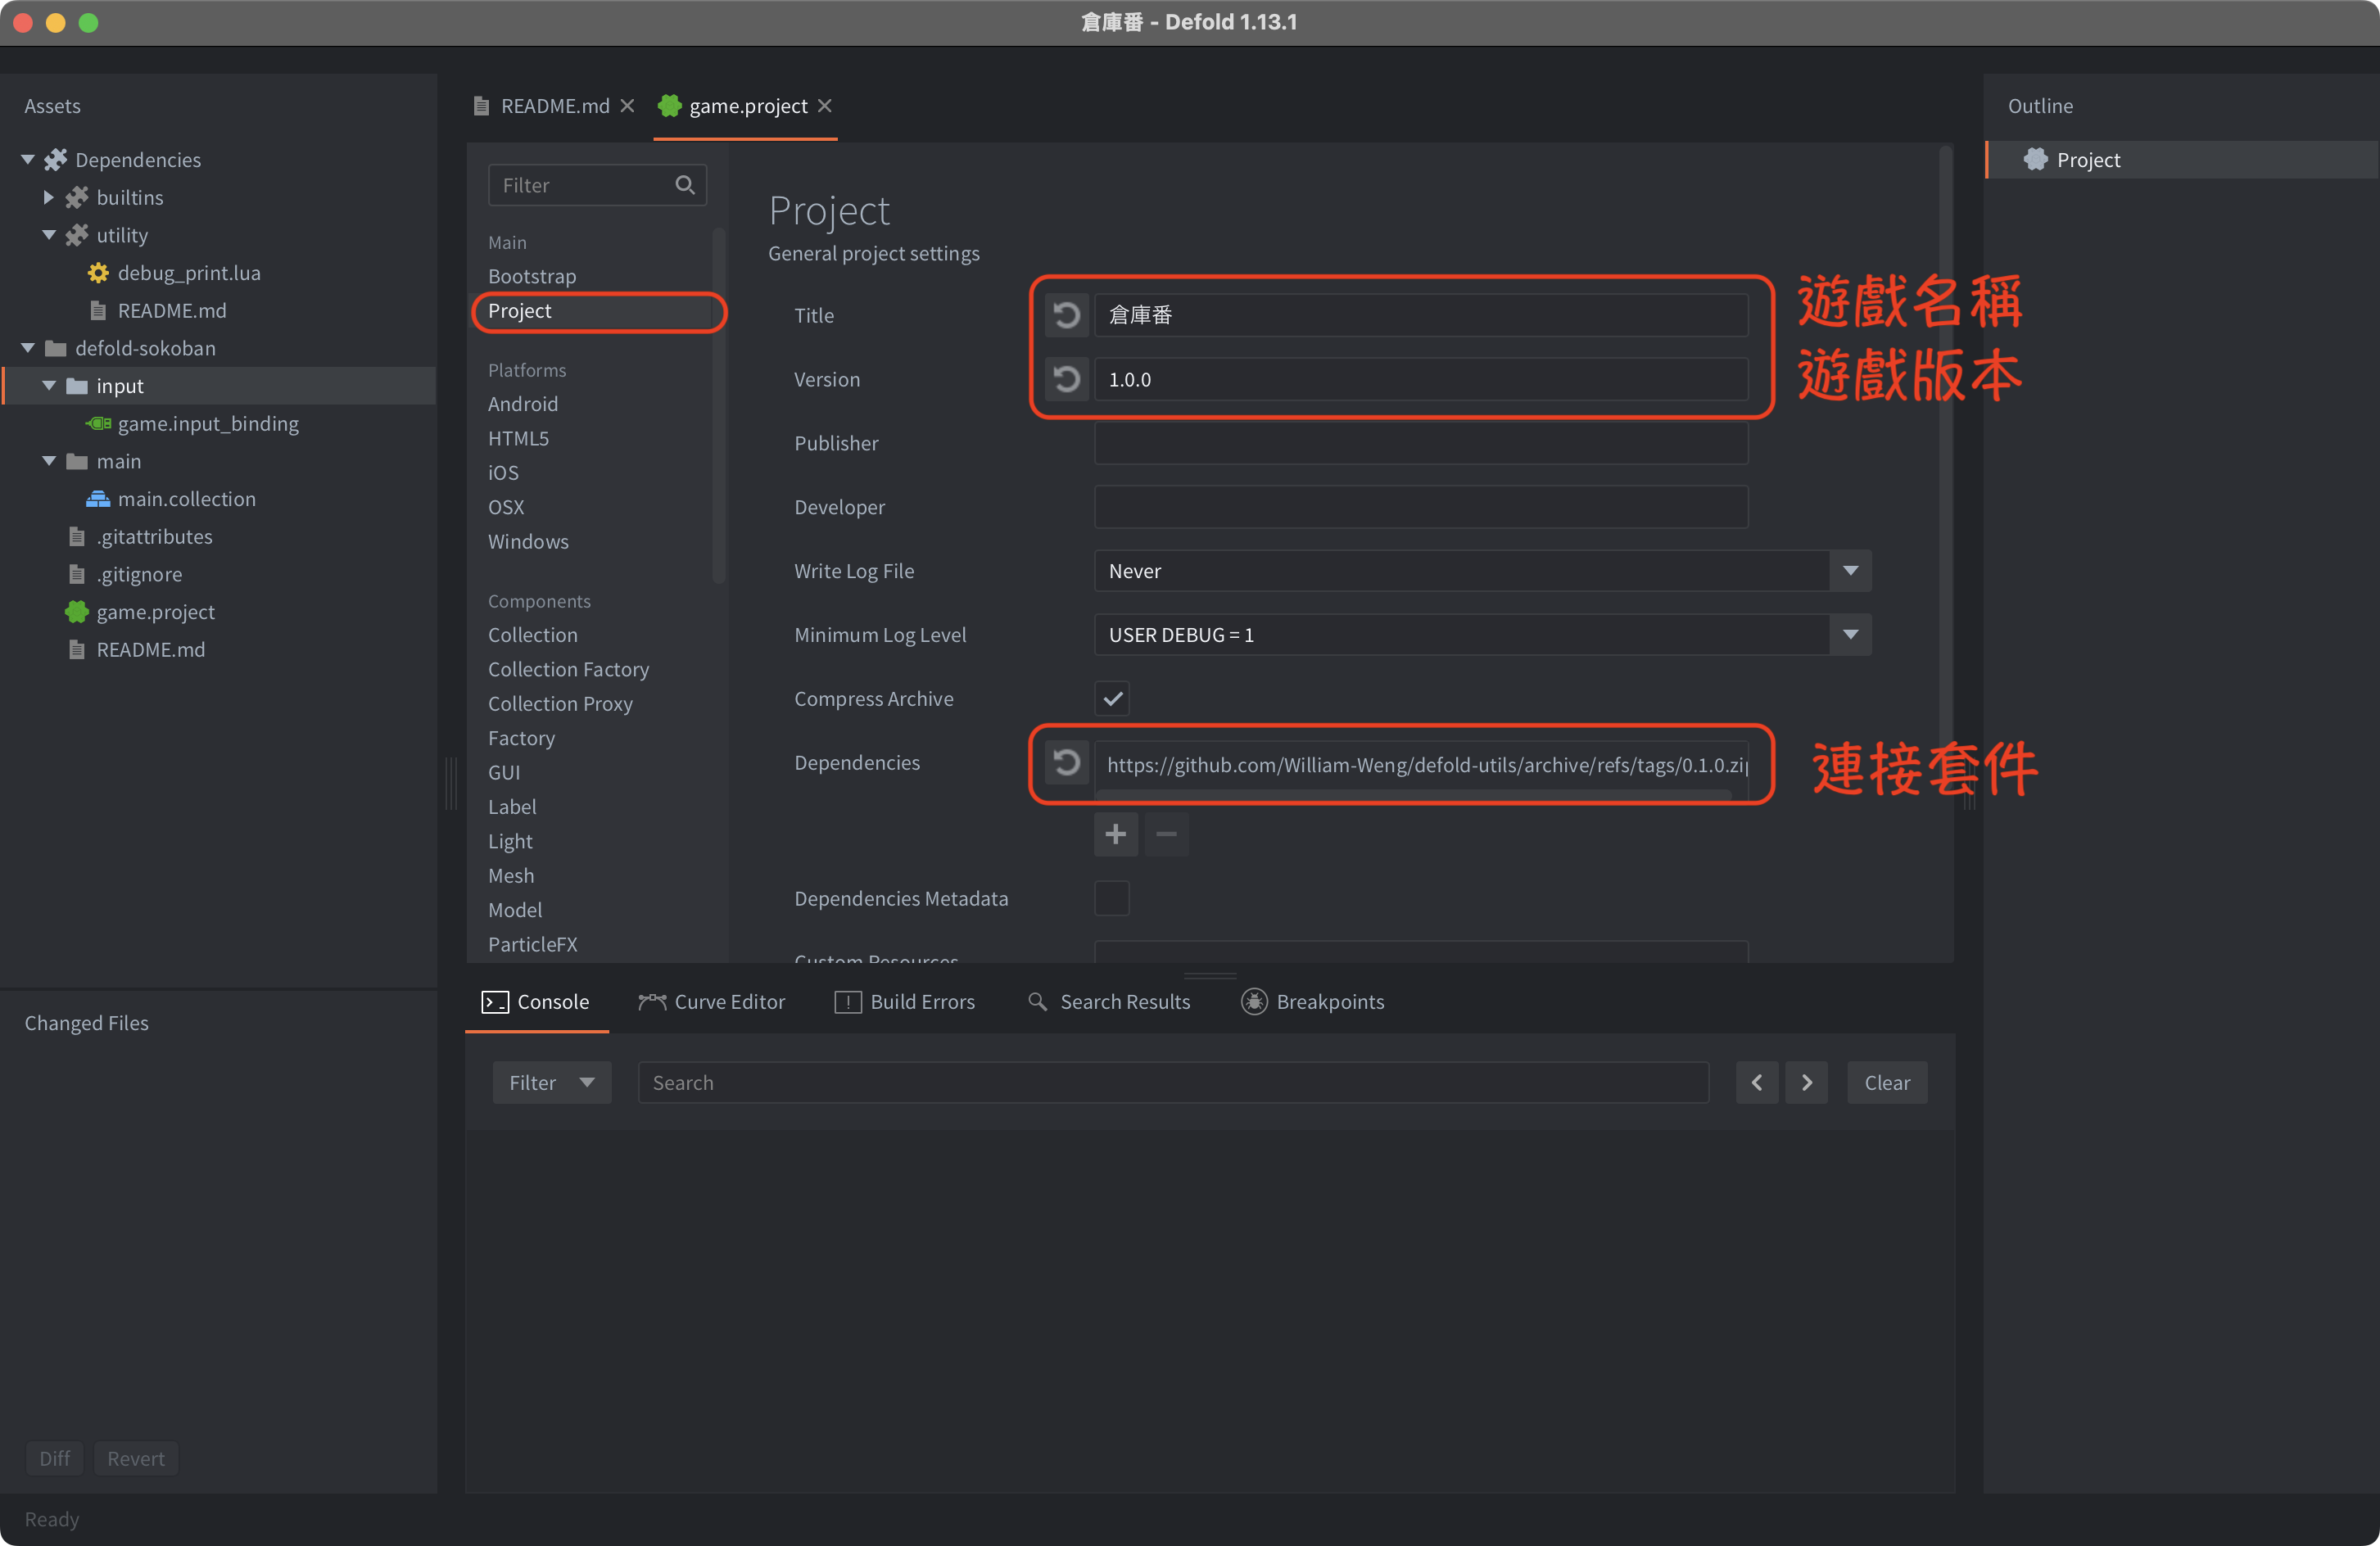Uncheck the Compress Archive checkbox
Viewport: 2380px width, 1546px height.
(1112, 699)
